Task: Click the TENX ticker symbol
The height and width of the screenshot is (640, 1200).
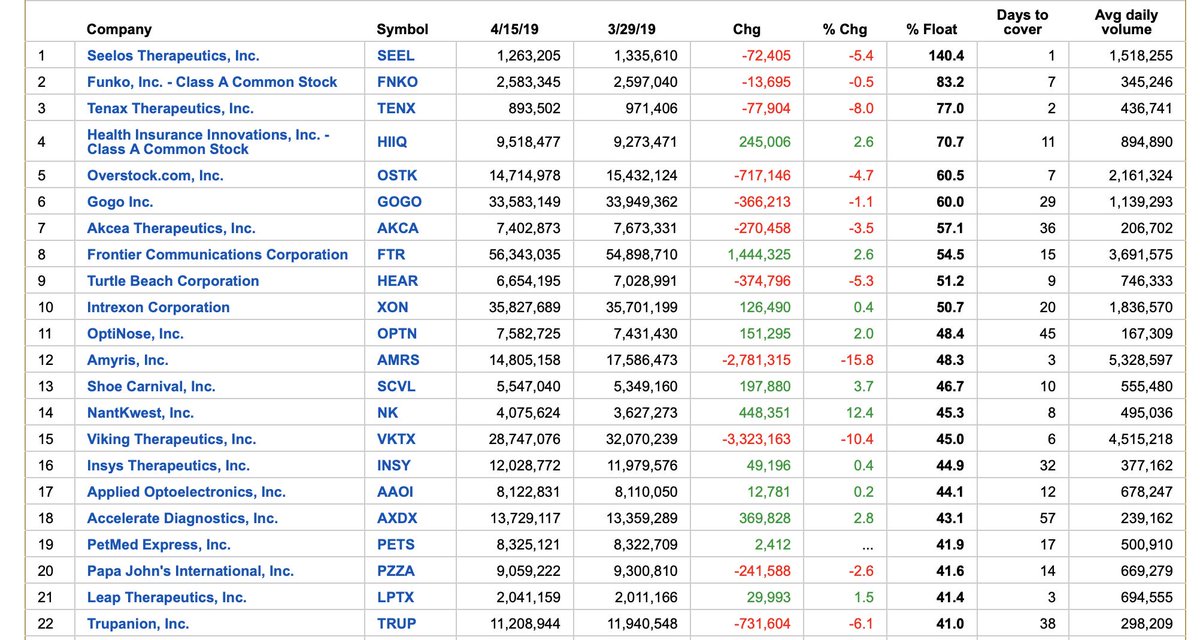Action: (397, 108)
